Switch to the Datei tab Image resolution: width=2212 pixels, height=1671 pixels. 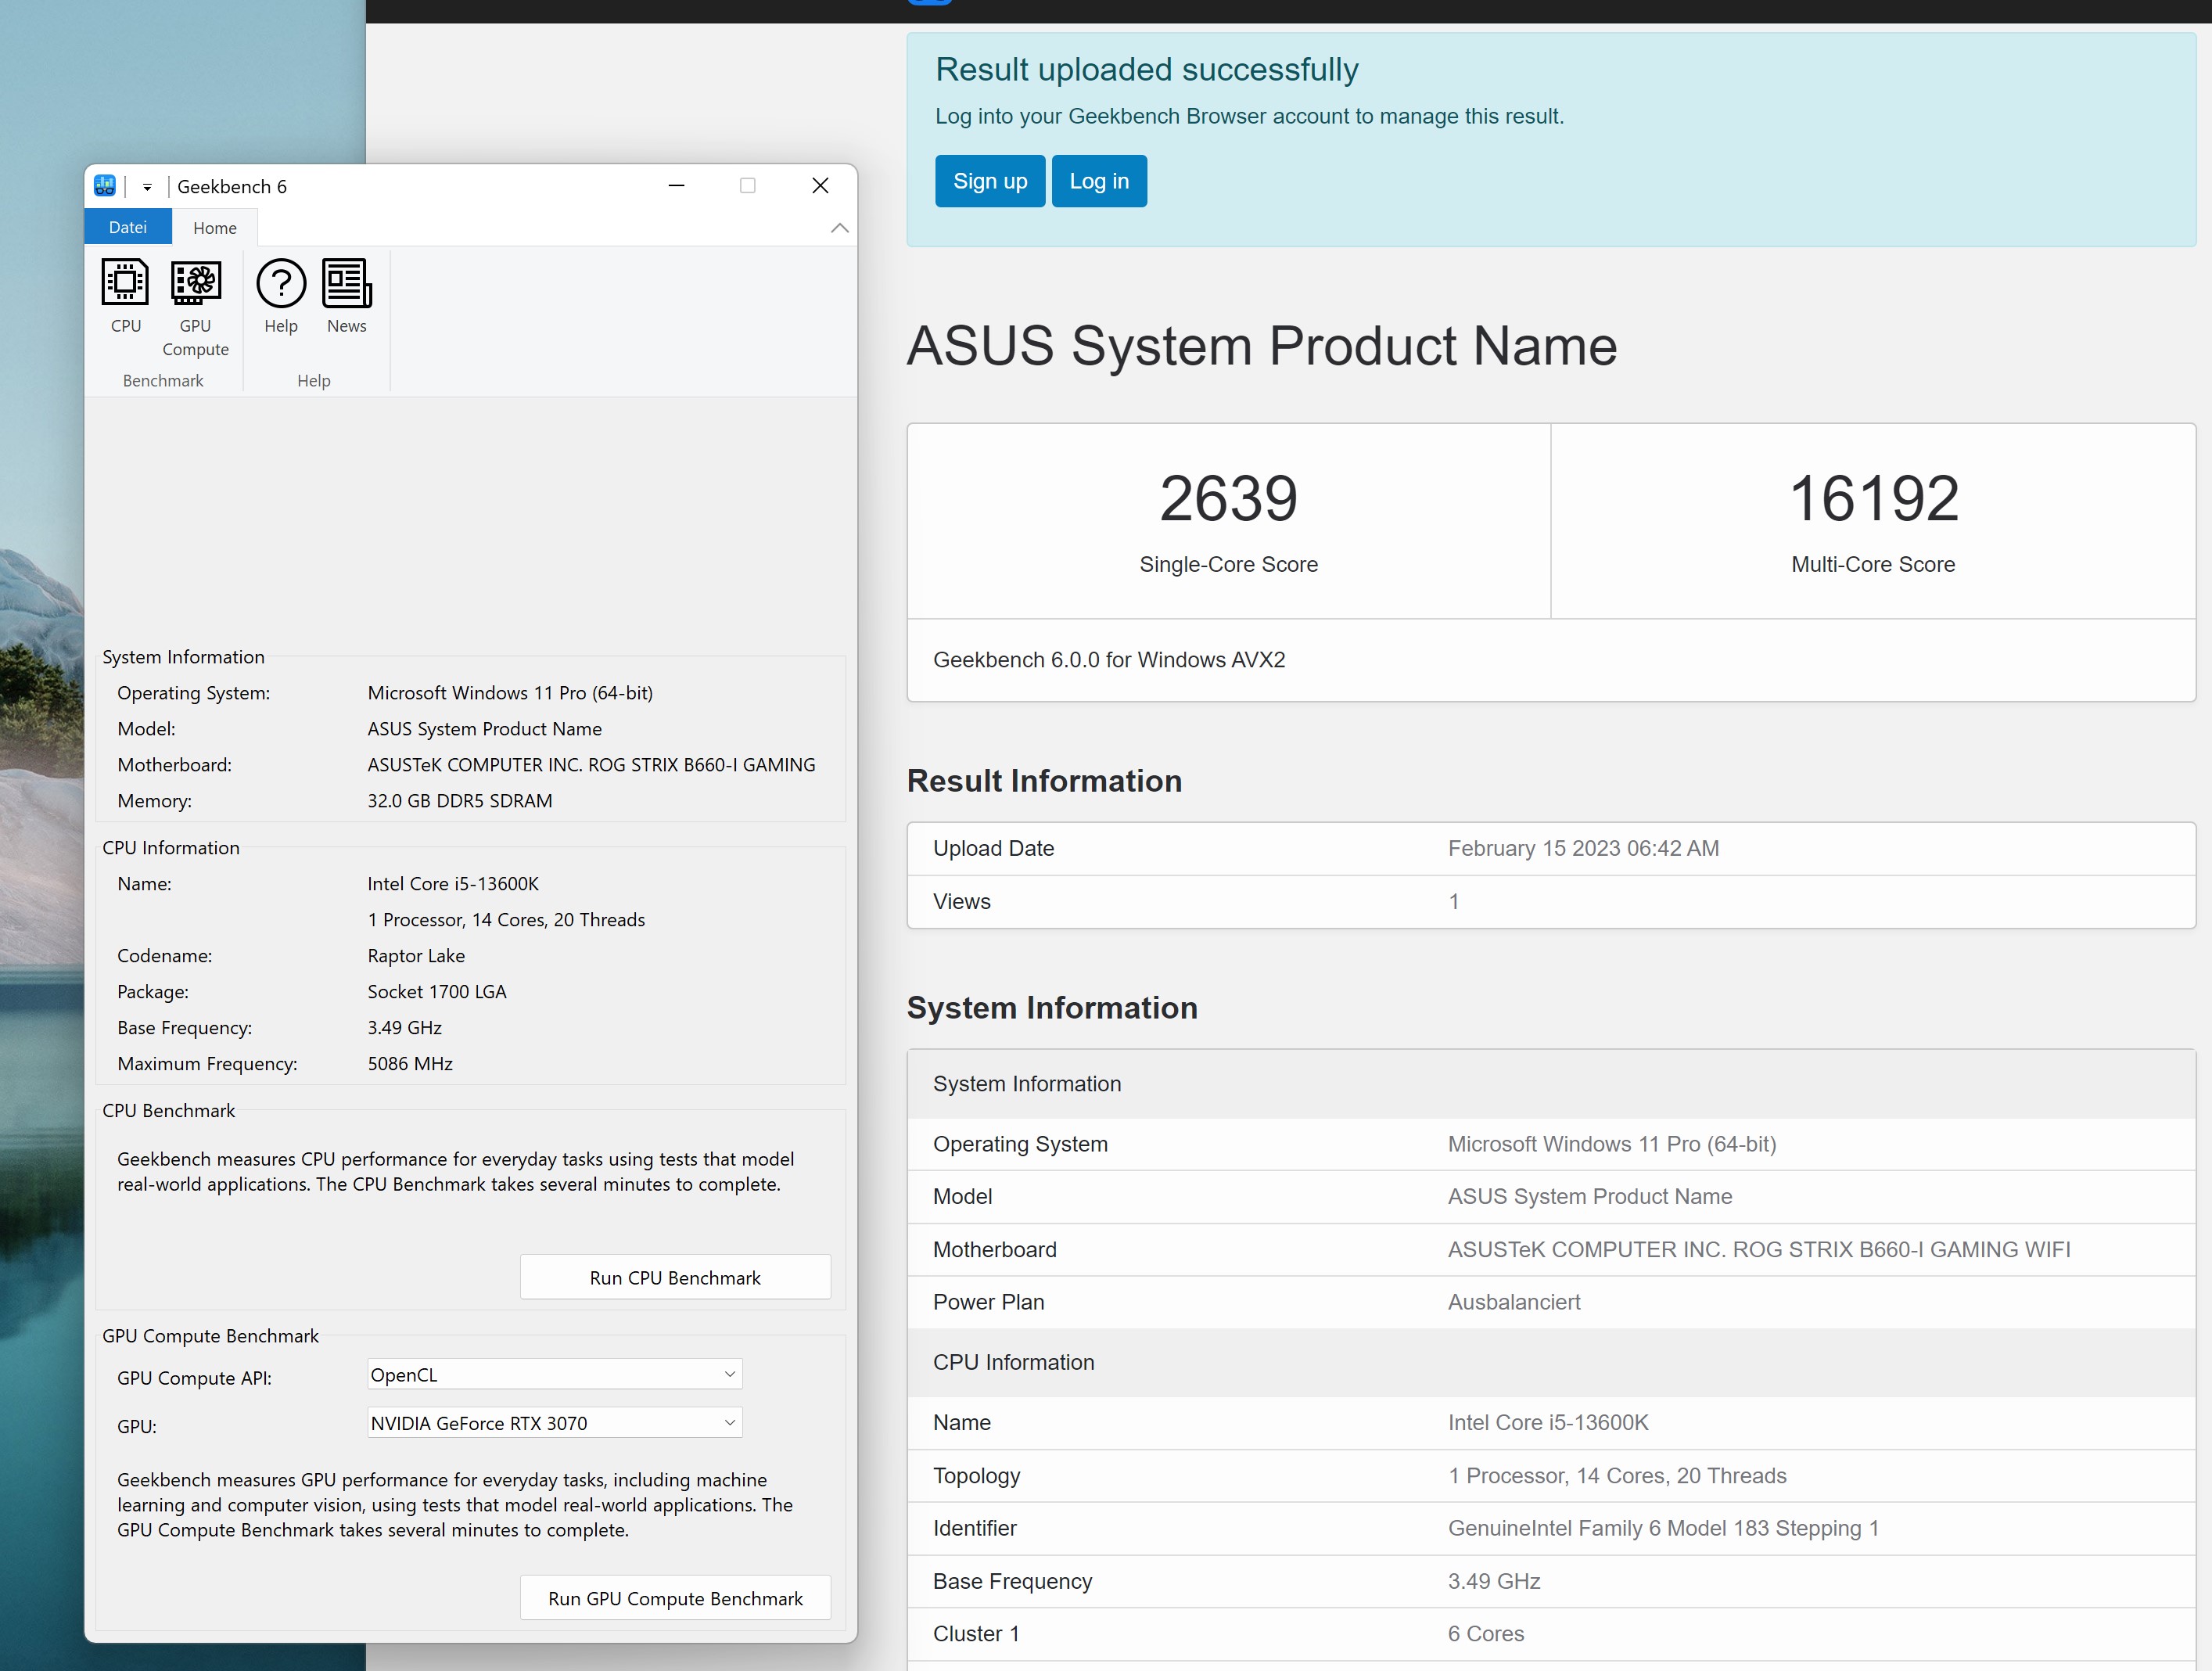(x=128, y=227)
